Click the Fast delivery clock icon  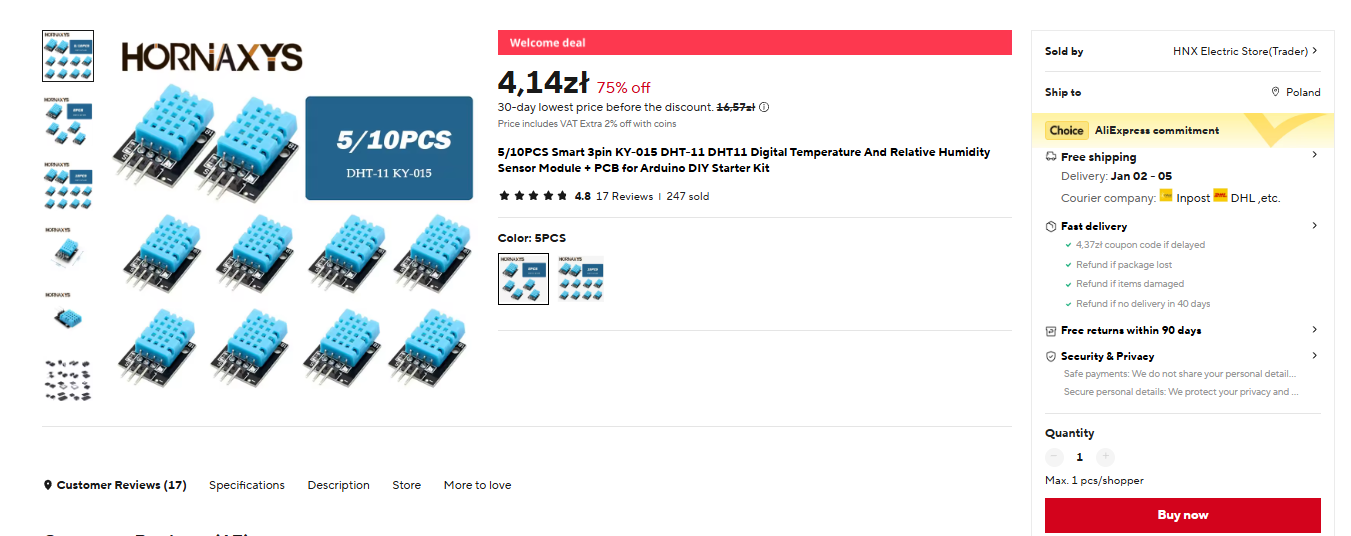(x=1051, y=226)
